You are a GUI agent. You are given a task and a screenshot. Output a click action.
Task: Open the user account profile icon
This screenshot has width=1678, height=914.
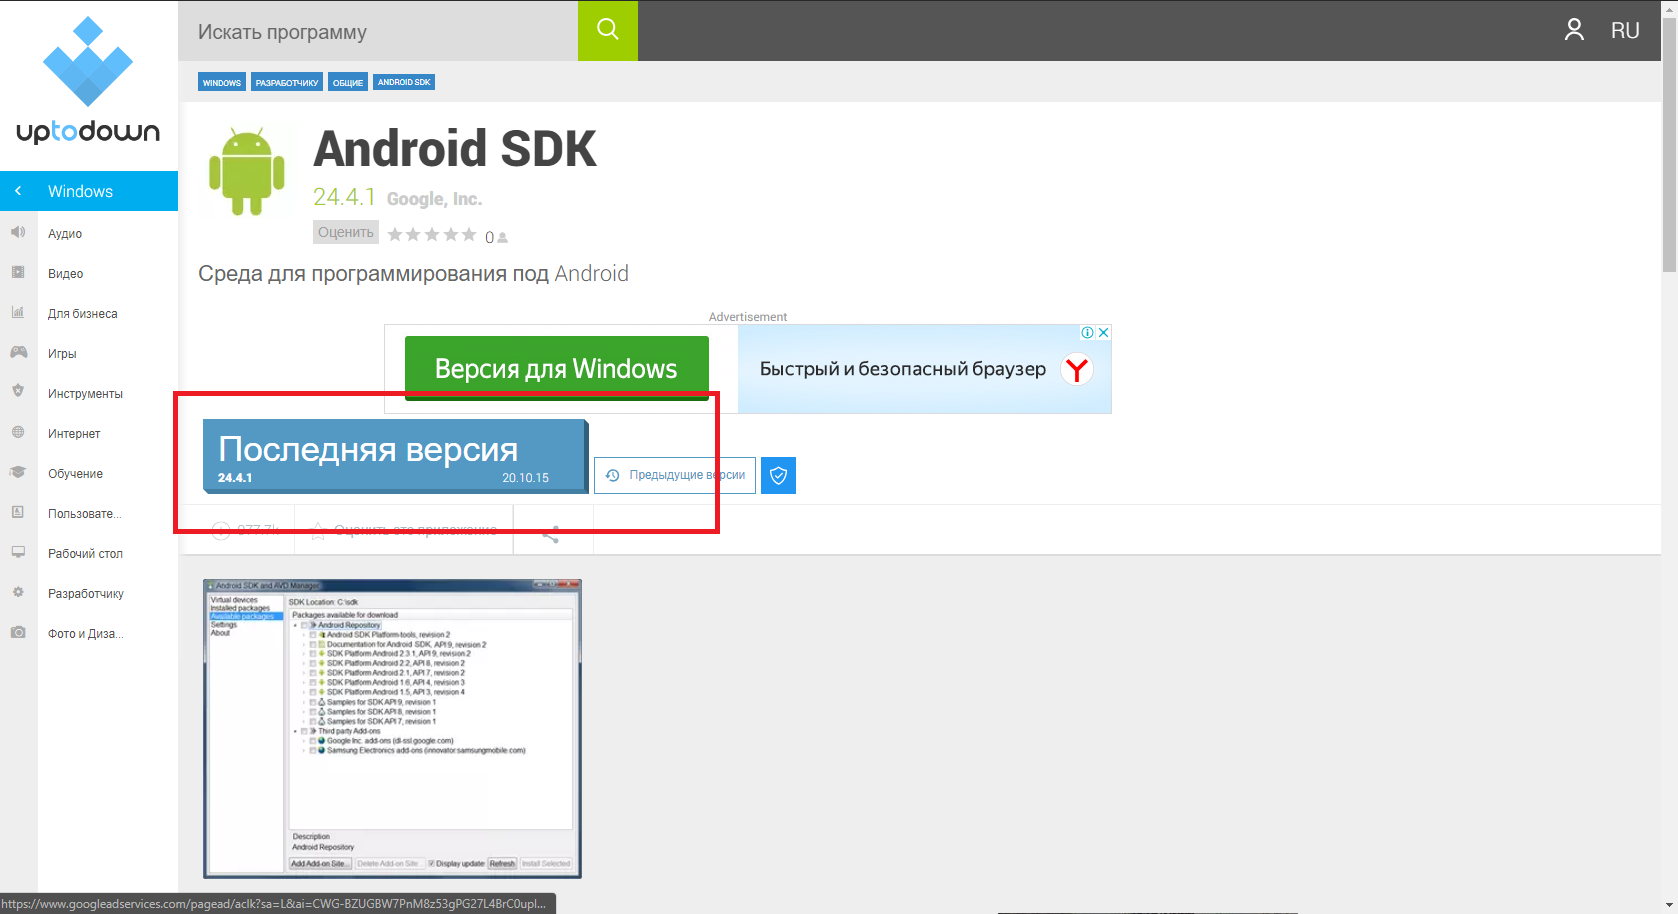point(1574,30)
